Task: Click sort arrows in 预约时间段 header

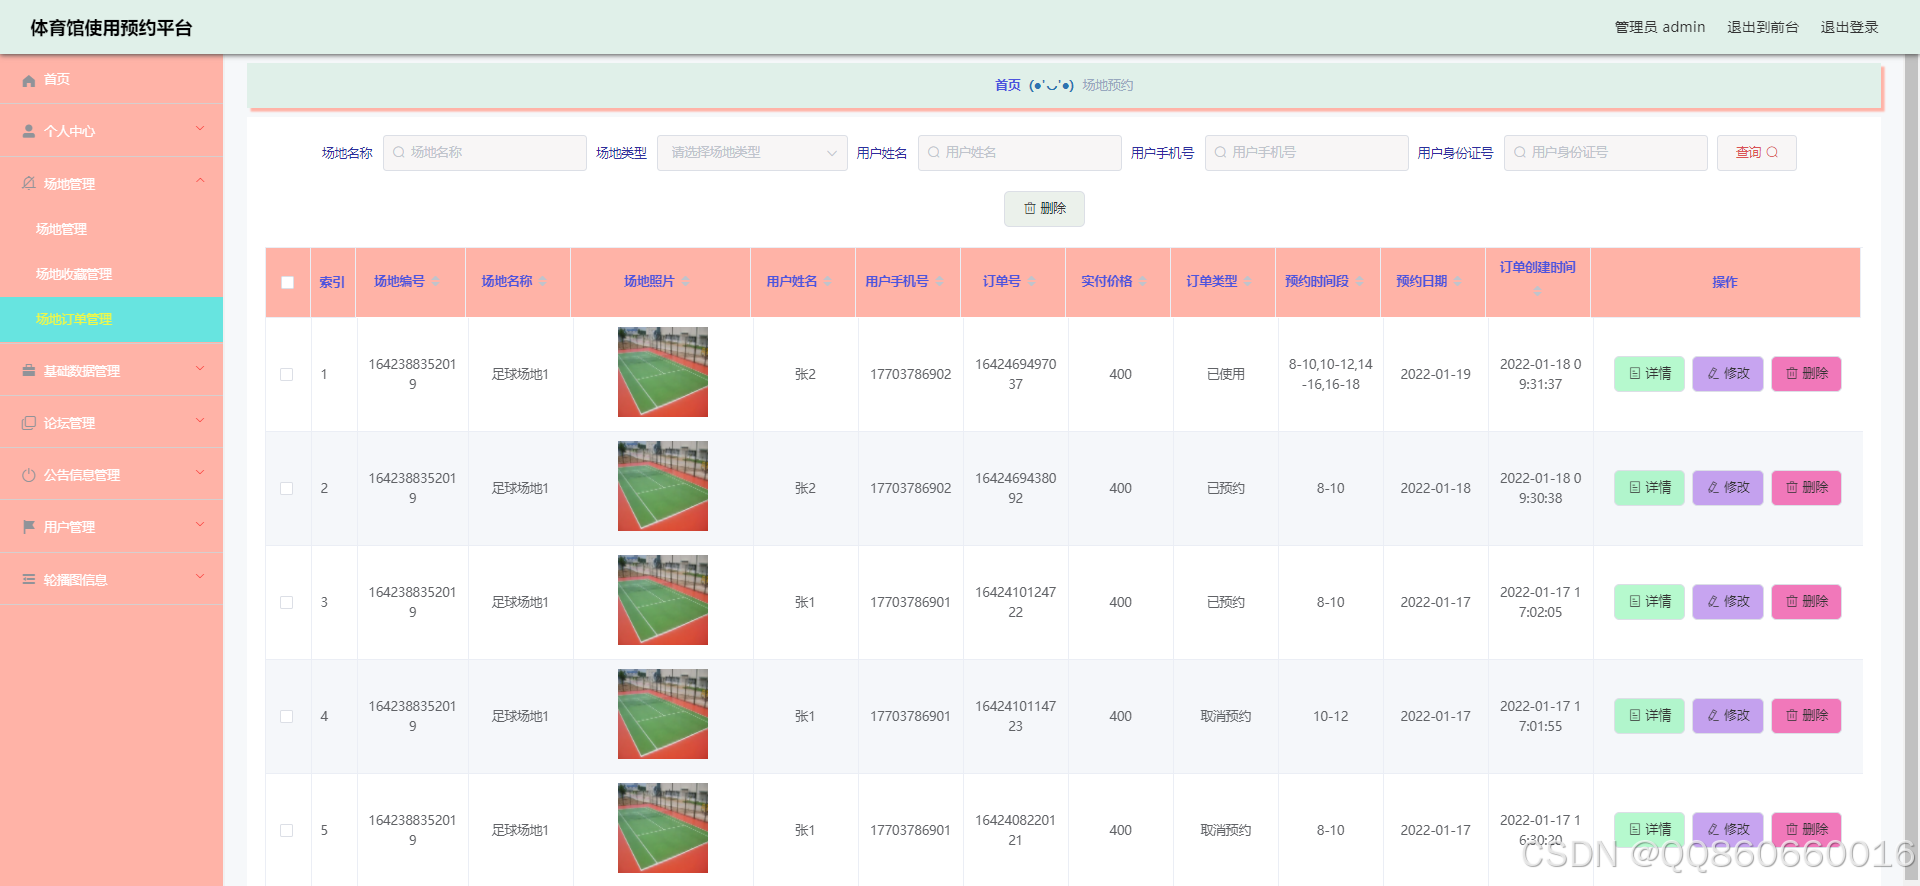Action: [1360, 282]
